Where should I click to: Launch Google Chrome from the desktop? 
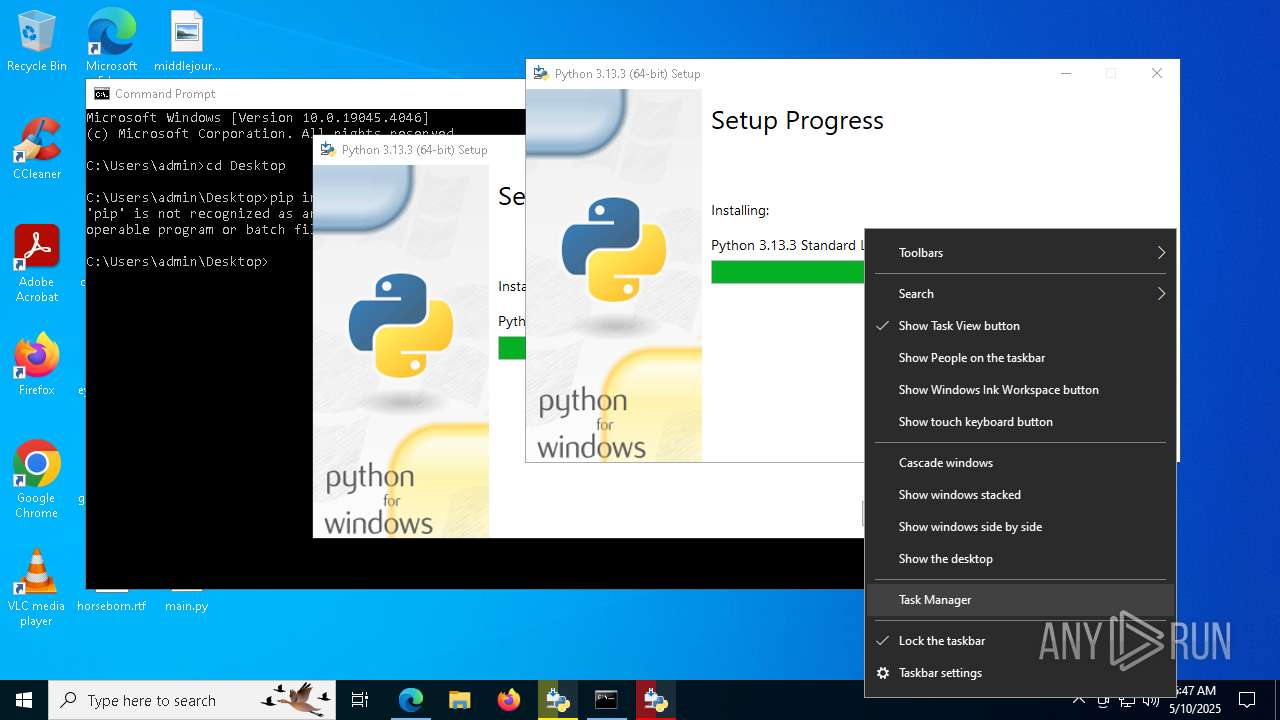[37, 479]
